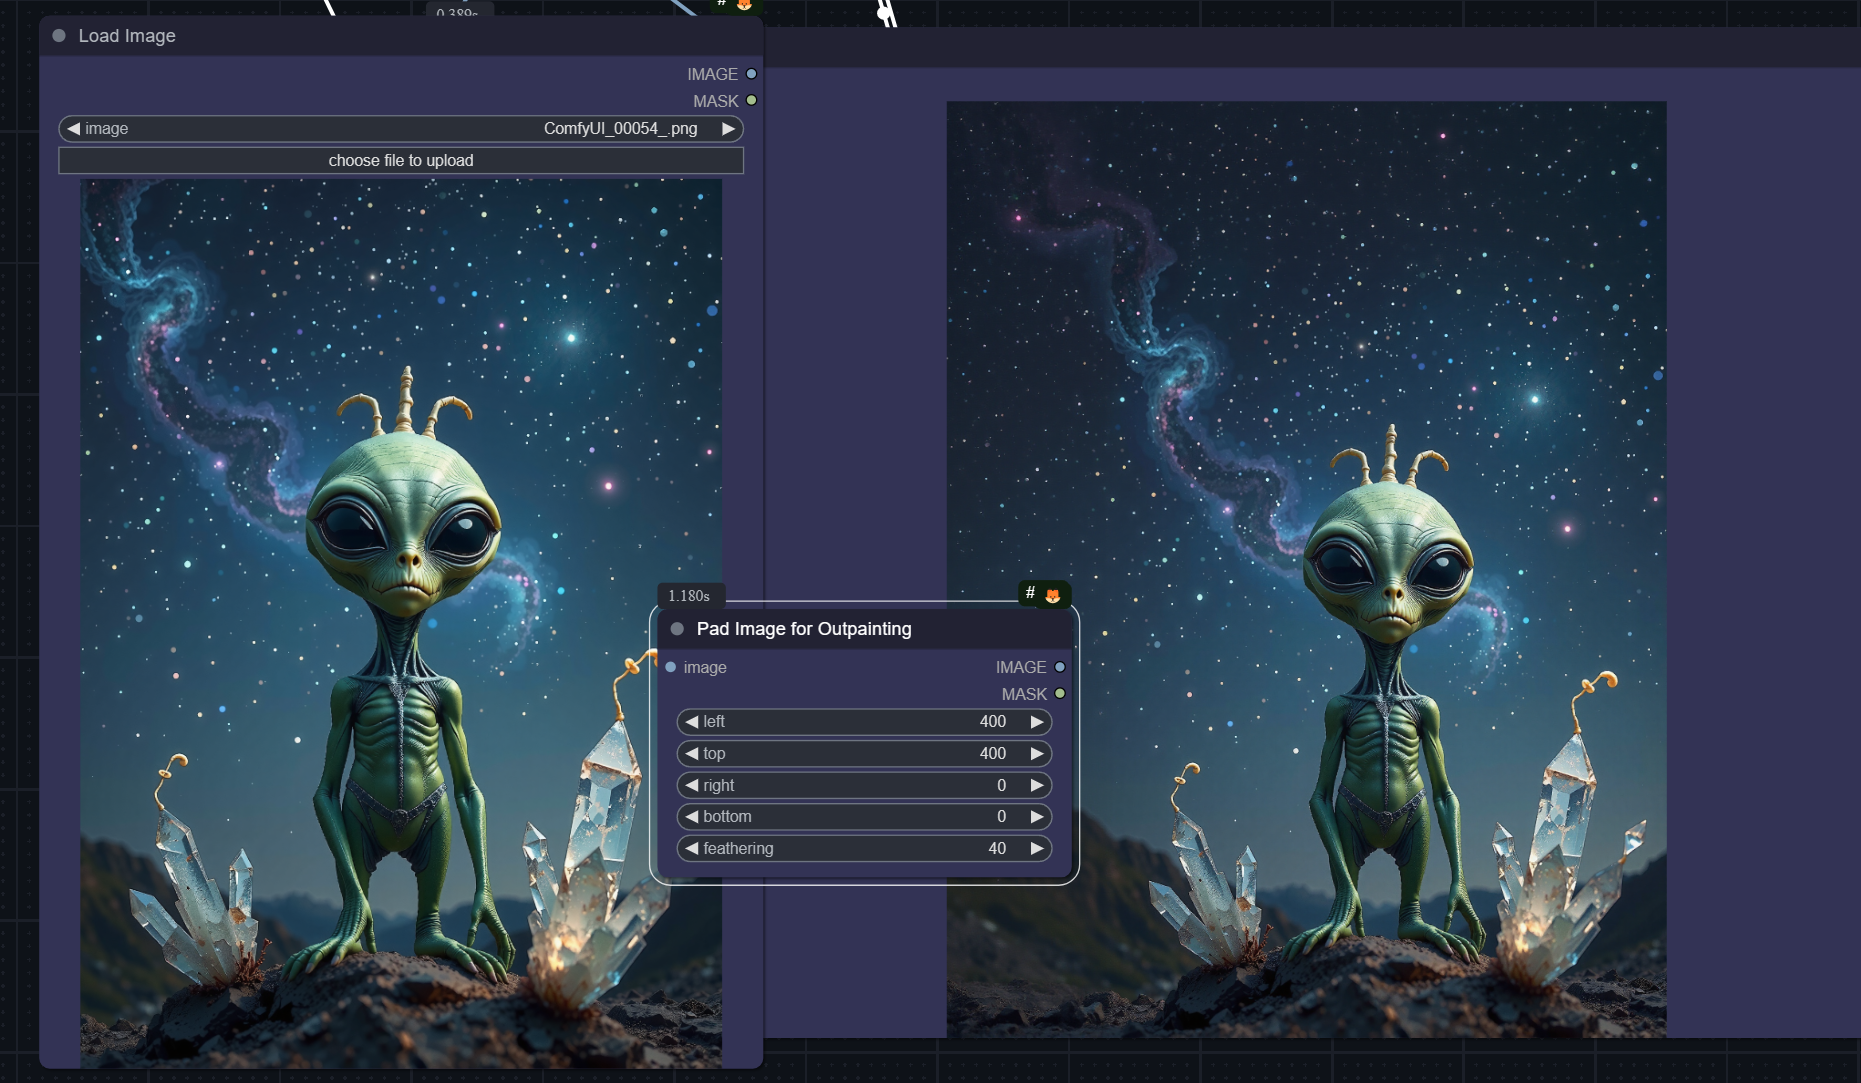Collapse the Load Image node via its dot

59,36
